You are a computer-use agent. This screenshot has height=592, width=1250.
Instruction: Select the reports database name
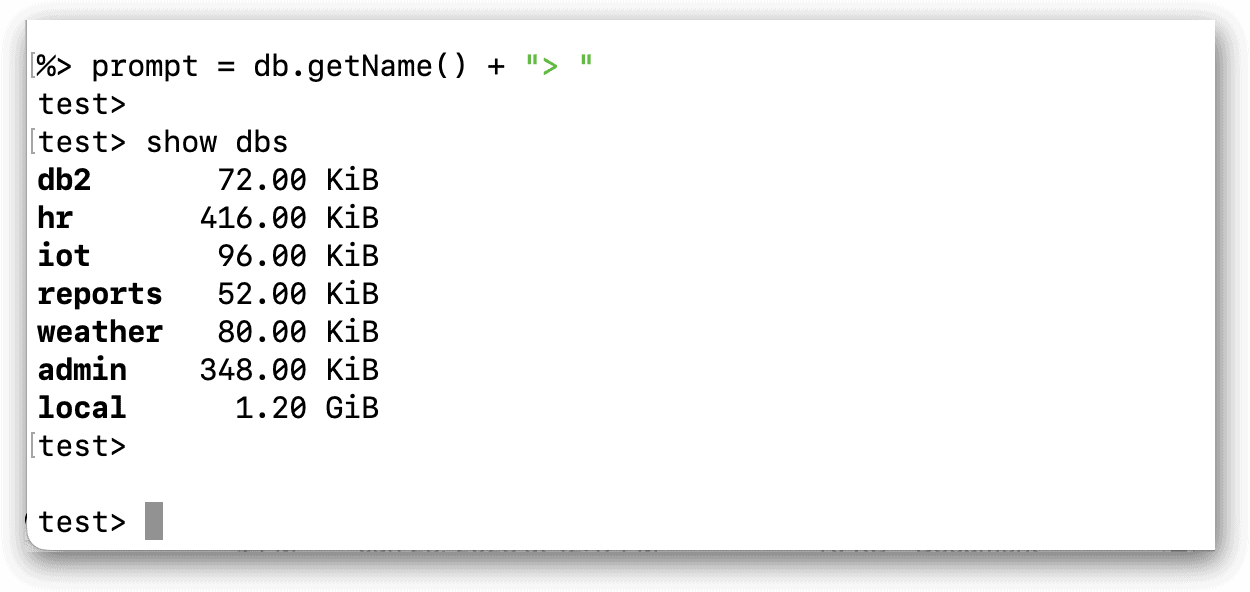pos(100,294)
